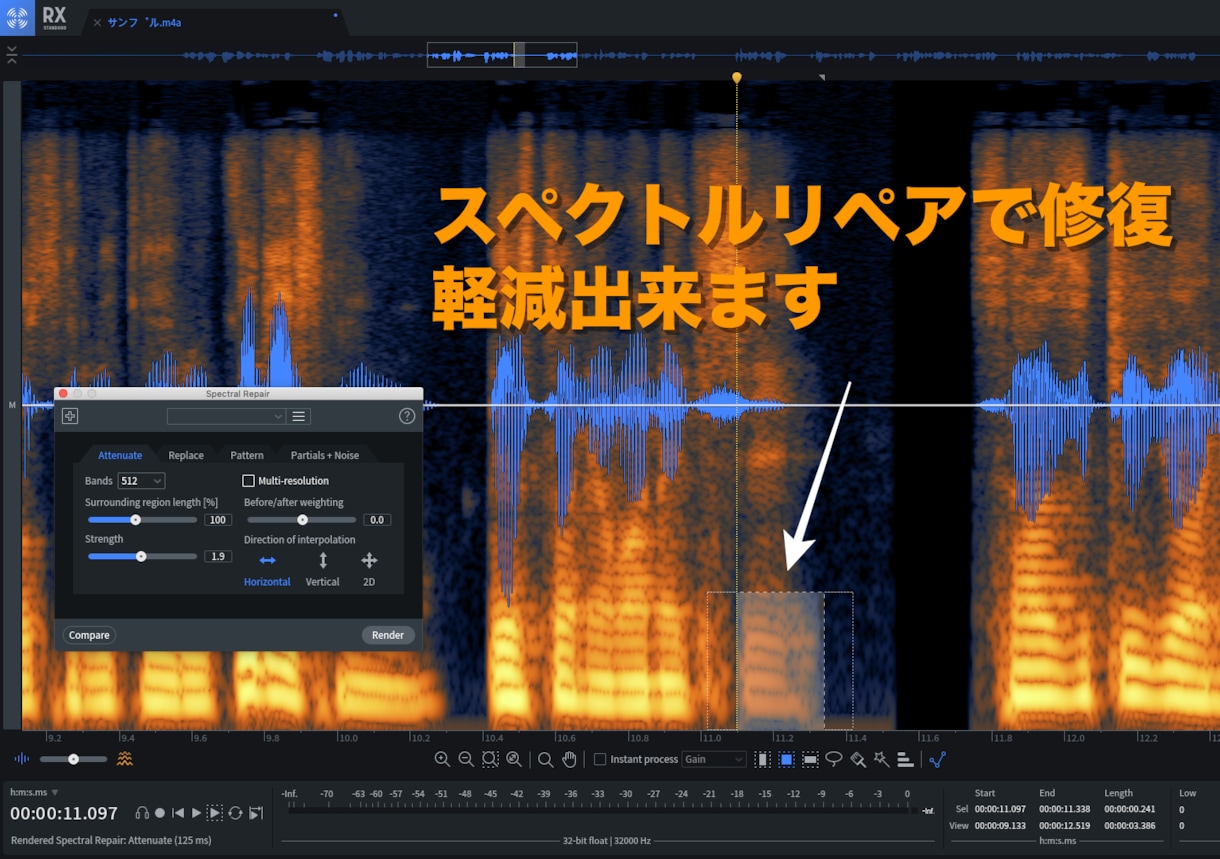Click the View Start time 00:00:09.133
The image size is (1220, 859).
[x=1001, y=826]
